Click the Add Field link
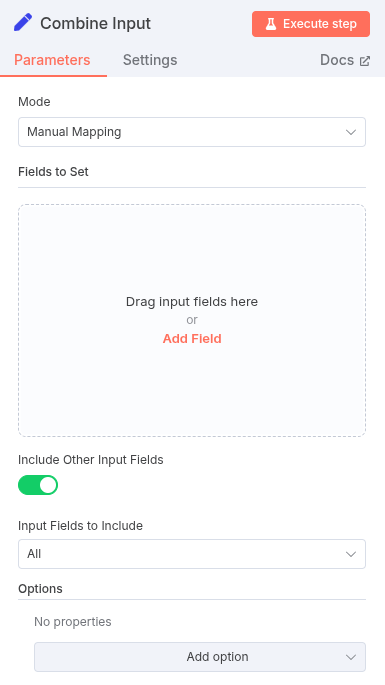 click(x=192, y=339)
